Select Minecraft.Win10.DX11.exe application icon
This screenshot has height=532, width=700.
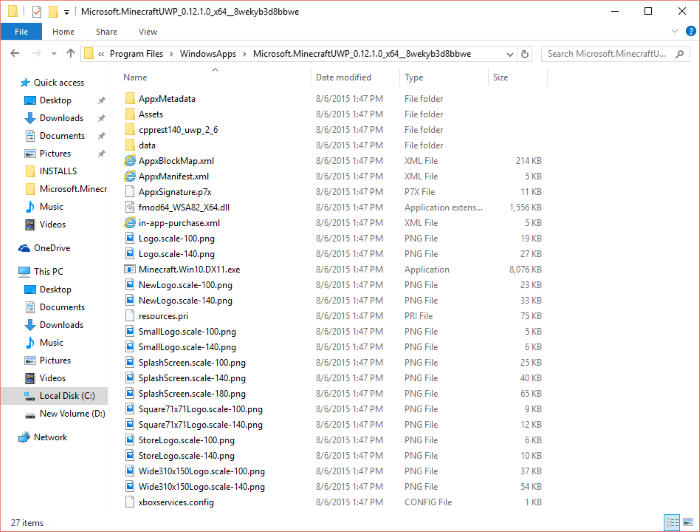(129, 269)
